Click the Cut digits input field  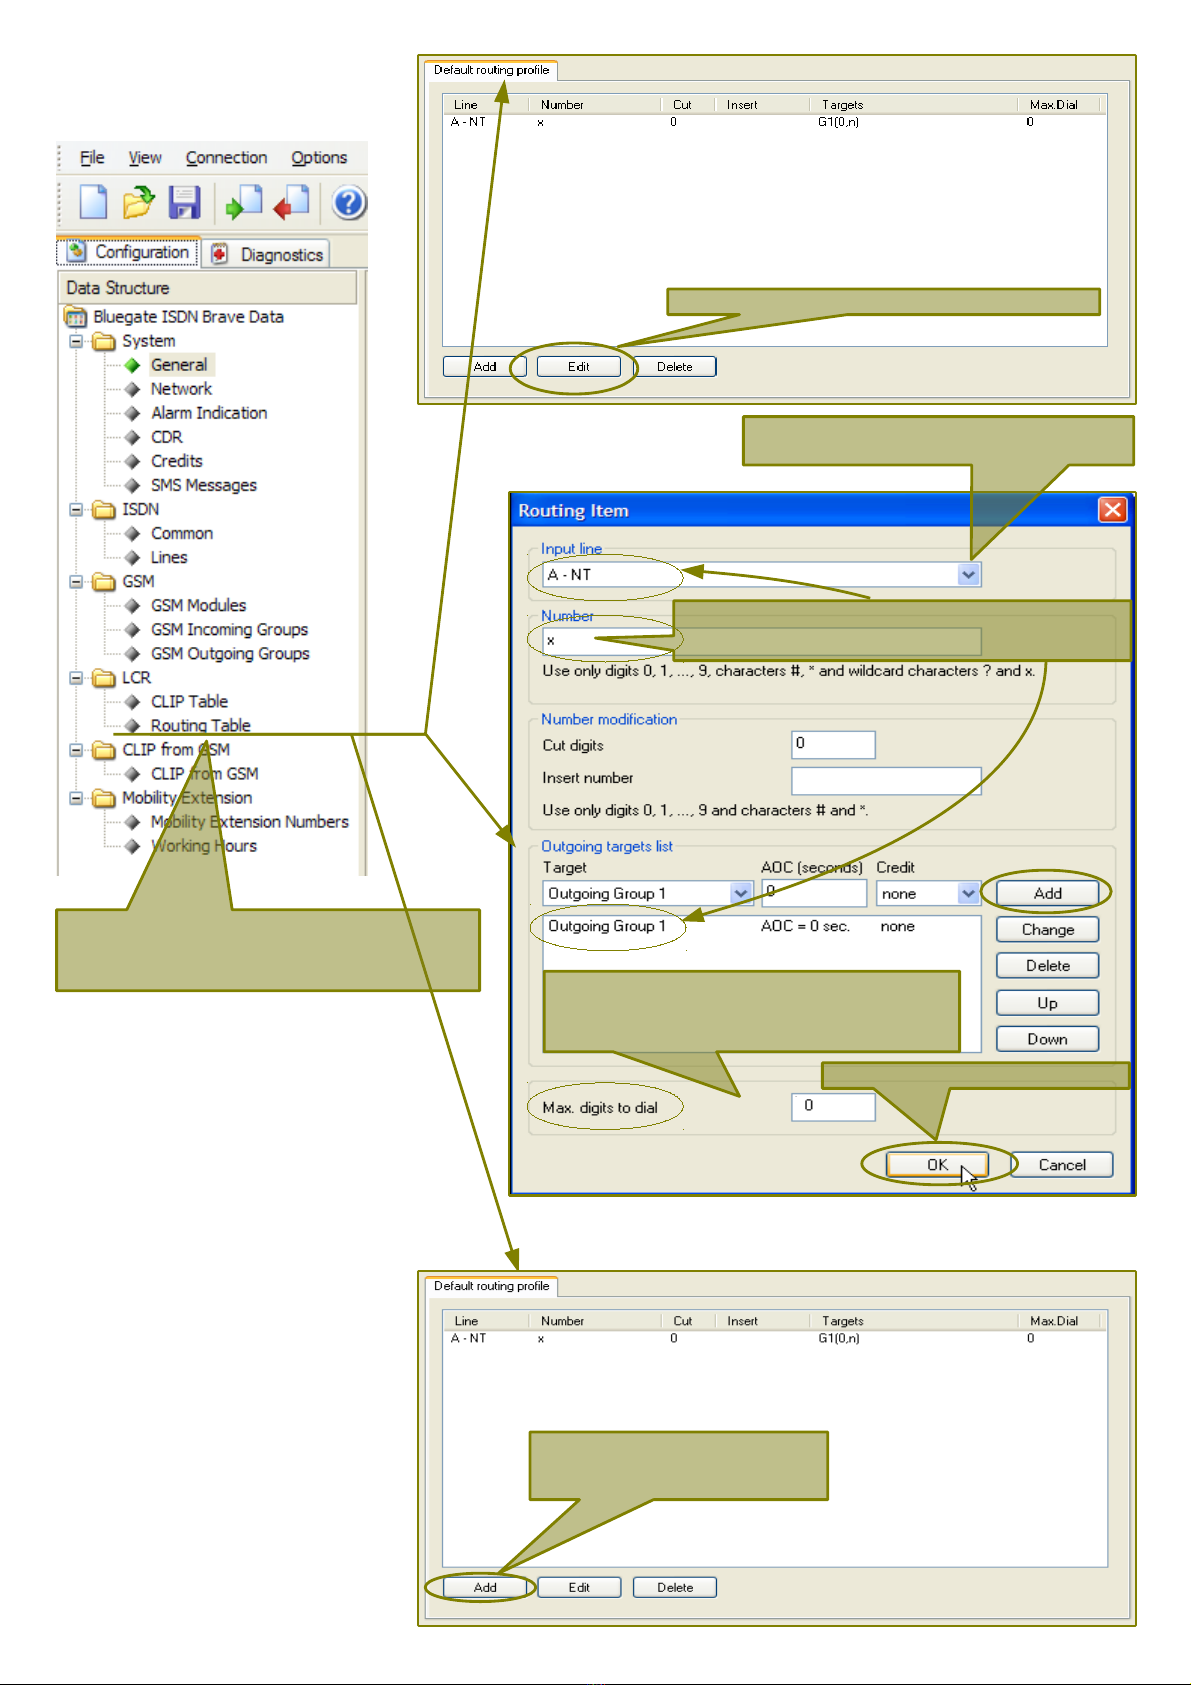833,744
